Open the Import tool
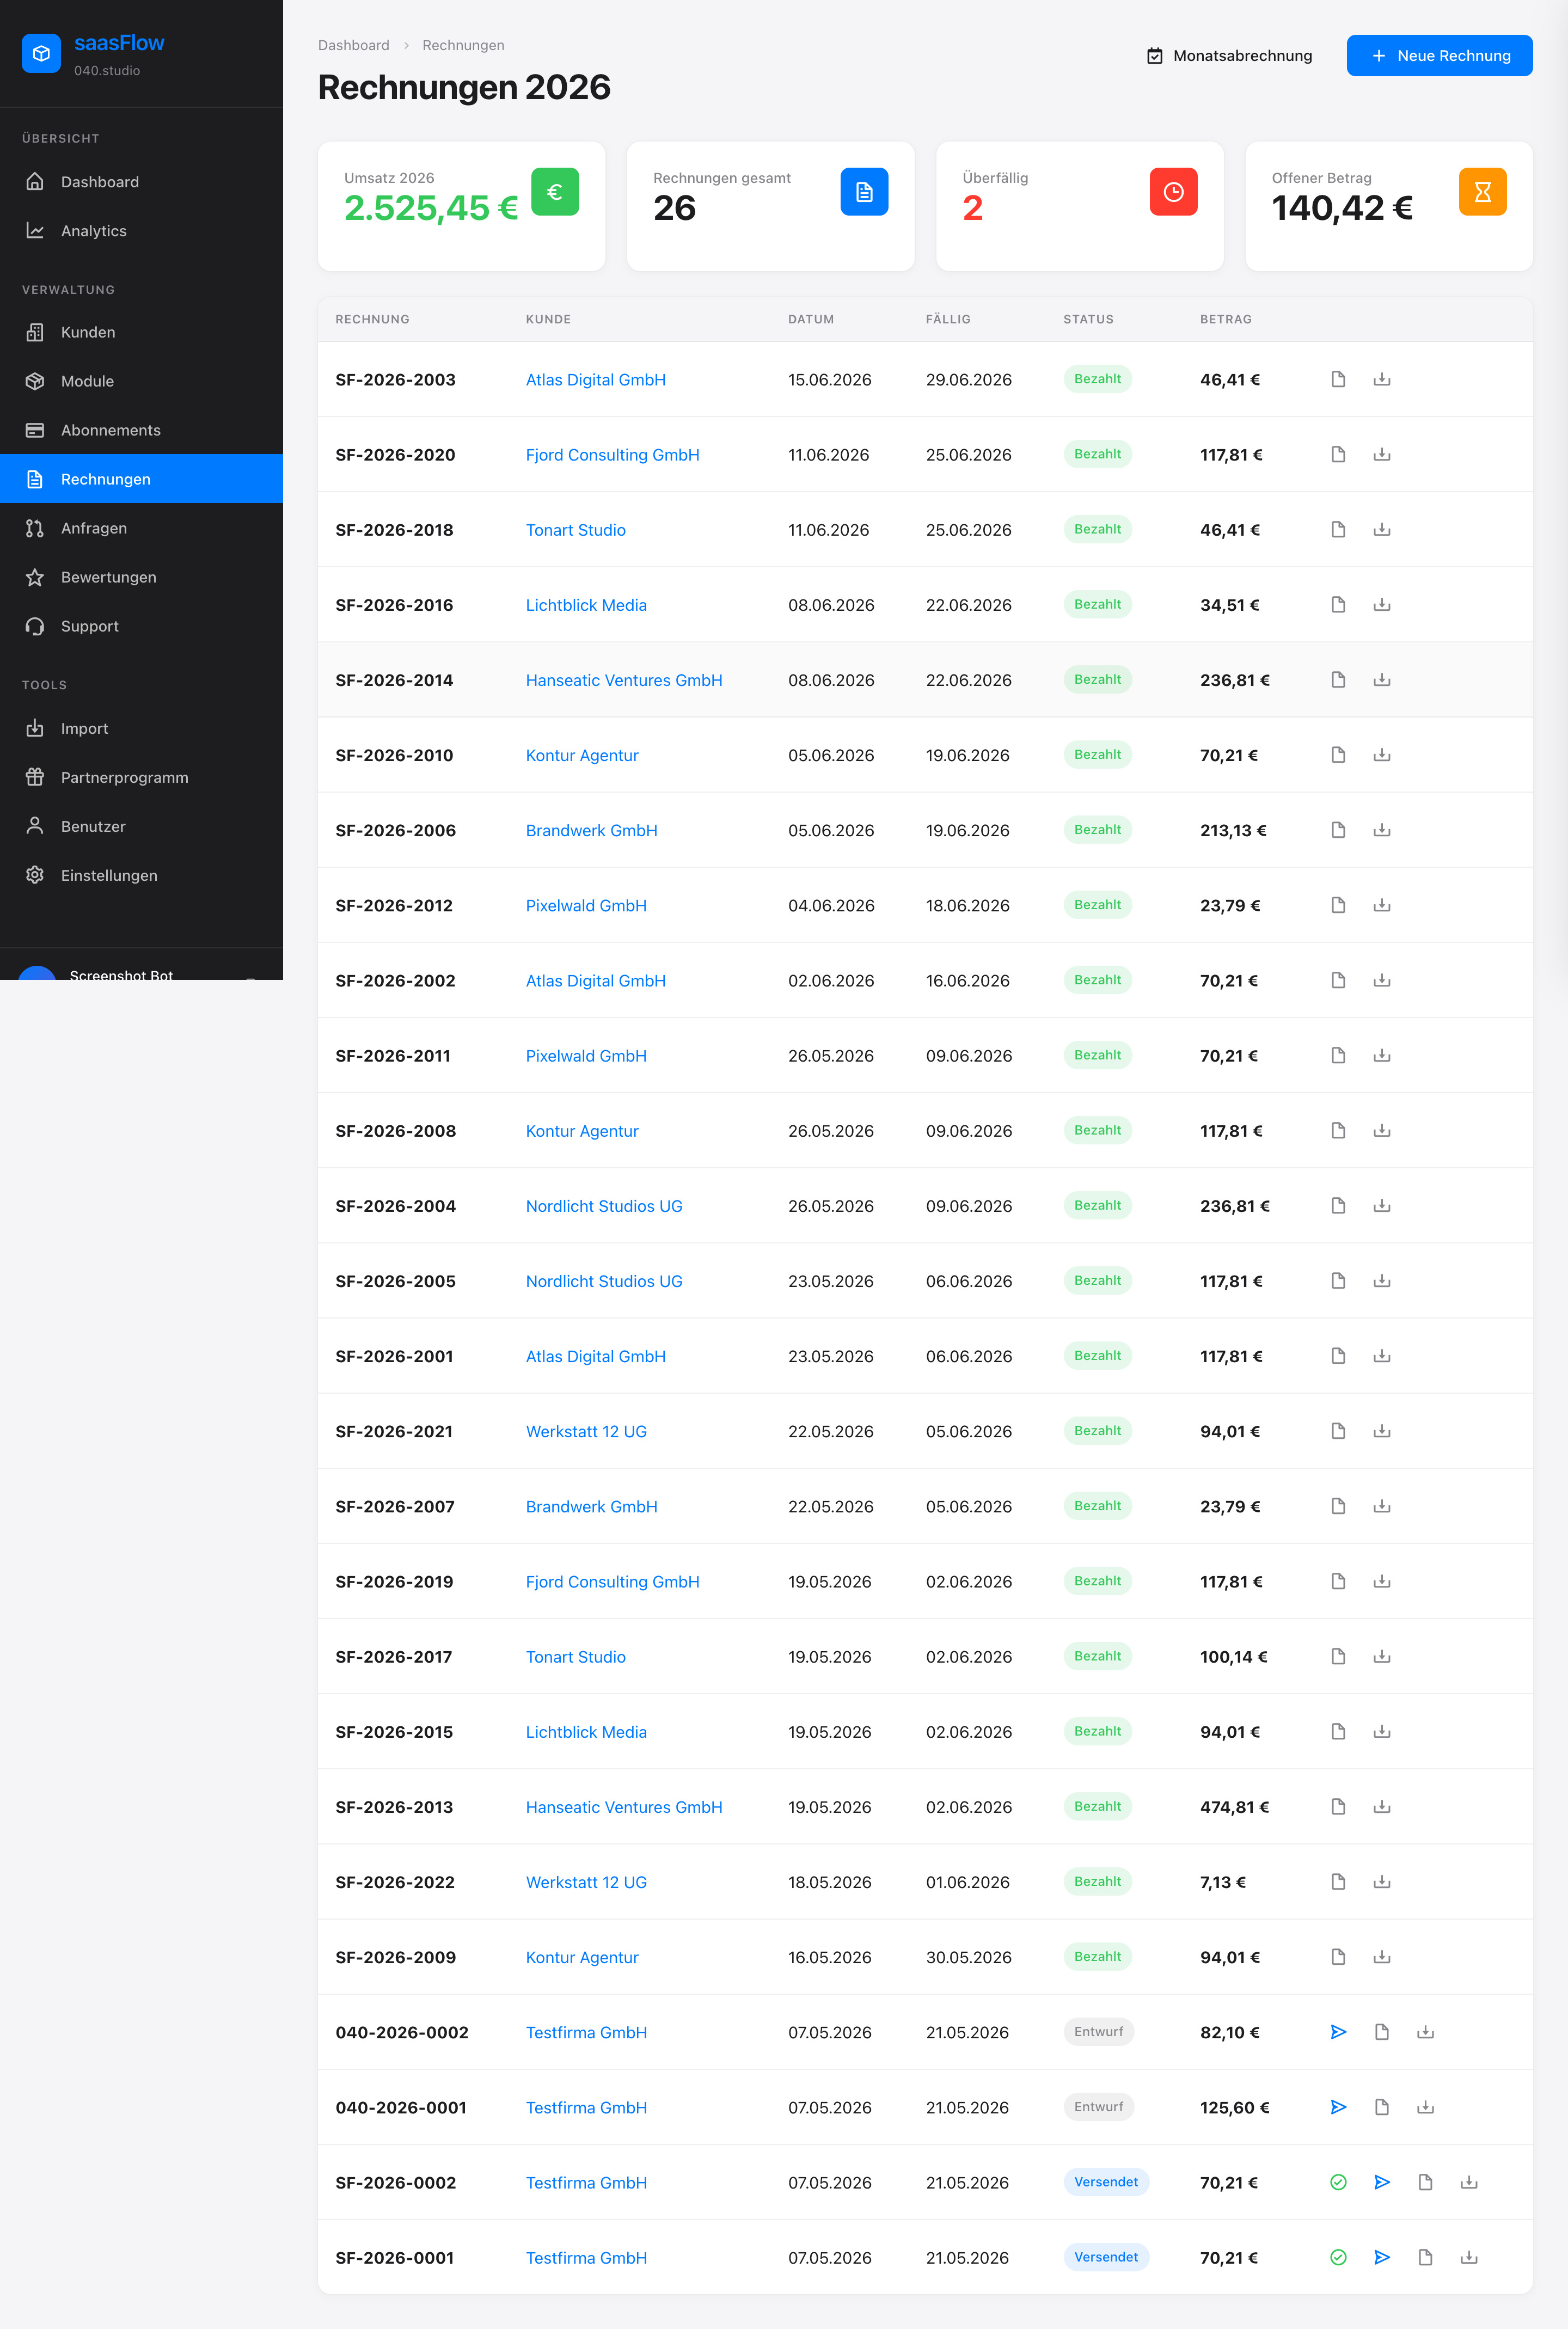This screenshot has width=1568, height=2329. [141, 728]
